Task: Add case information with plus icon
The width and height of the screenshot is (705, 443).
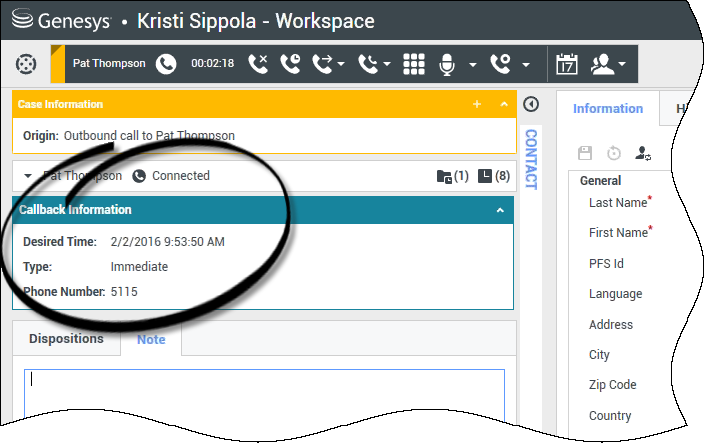Action: [477, 104]
